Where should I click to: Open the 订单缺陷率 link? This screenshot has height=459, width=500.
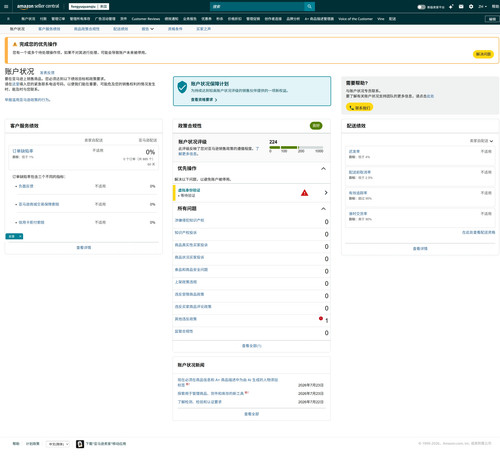pyautogui.click(x=23, y=151)
